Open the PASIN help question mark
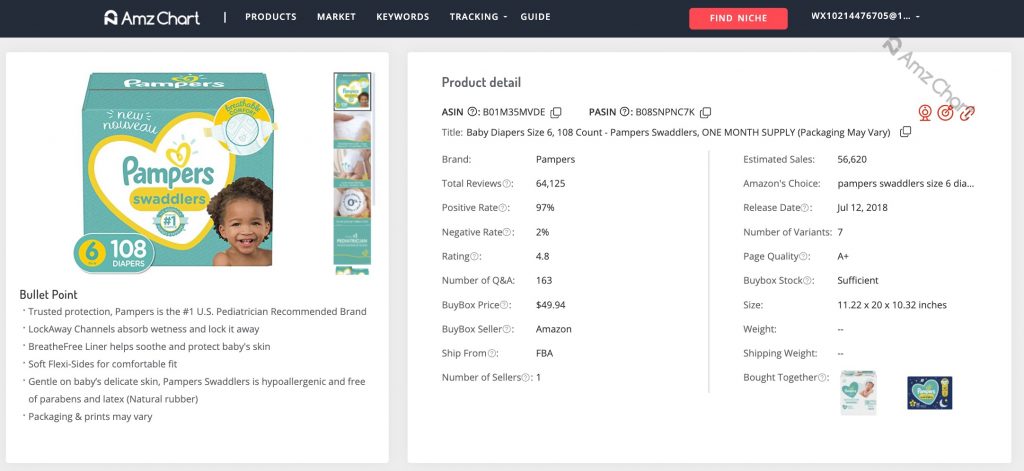Screen dimensions: 1024x471 (624, 112)
